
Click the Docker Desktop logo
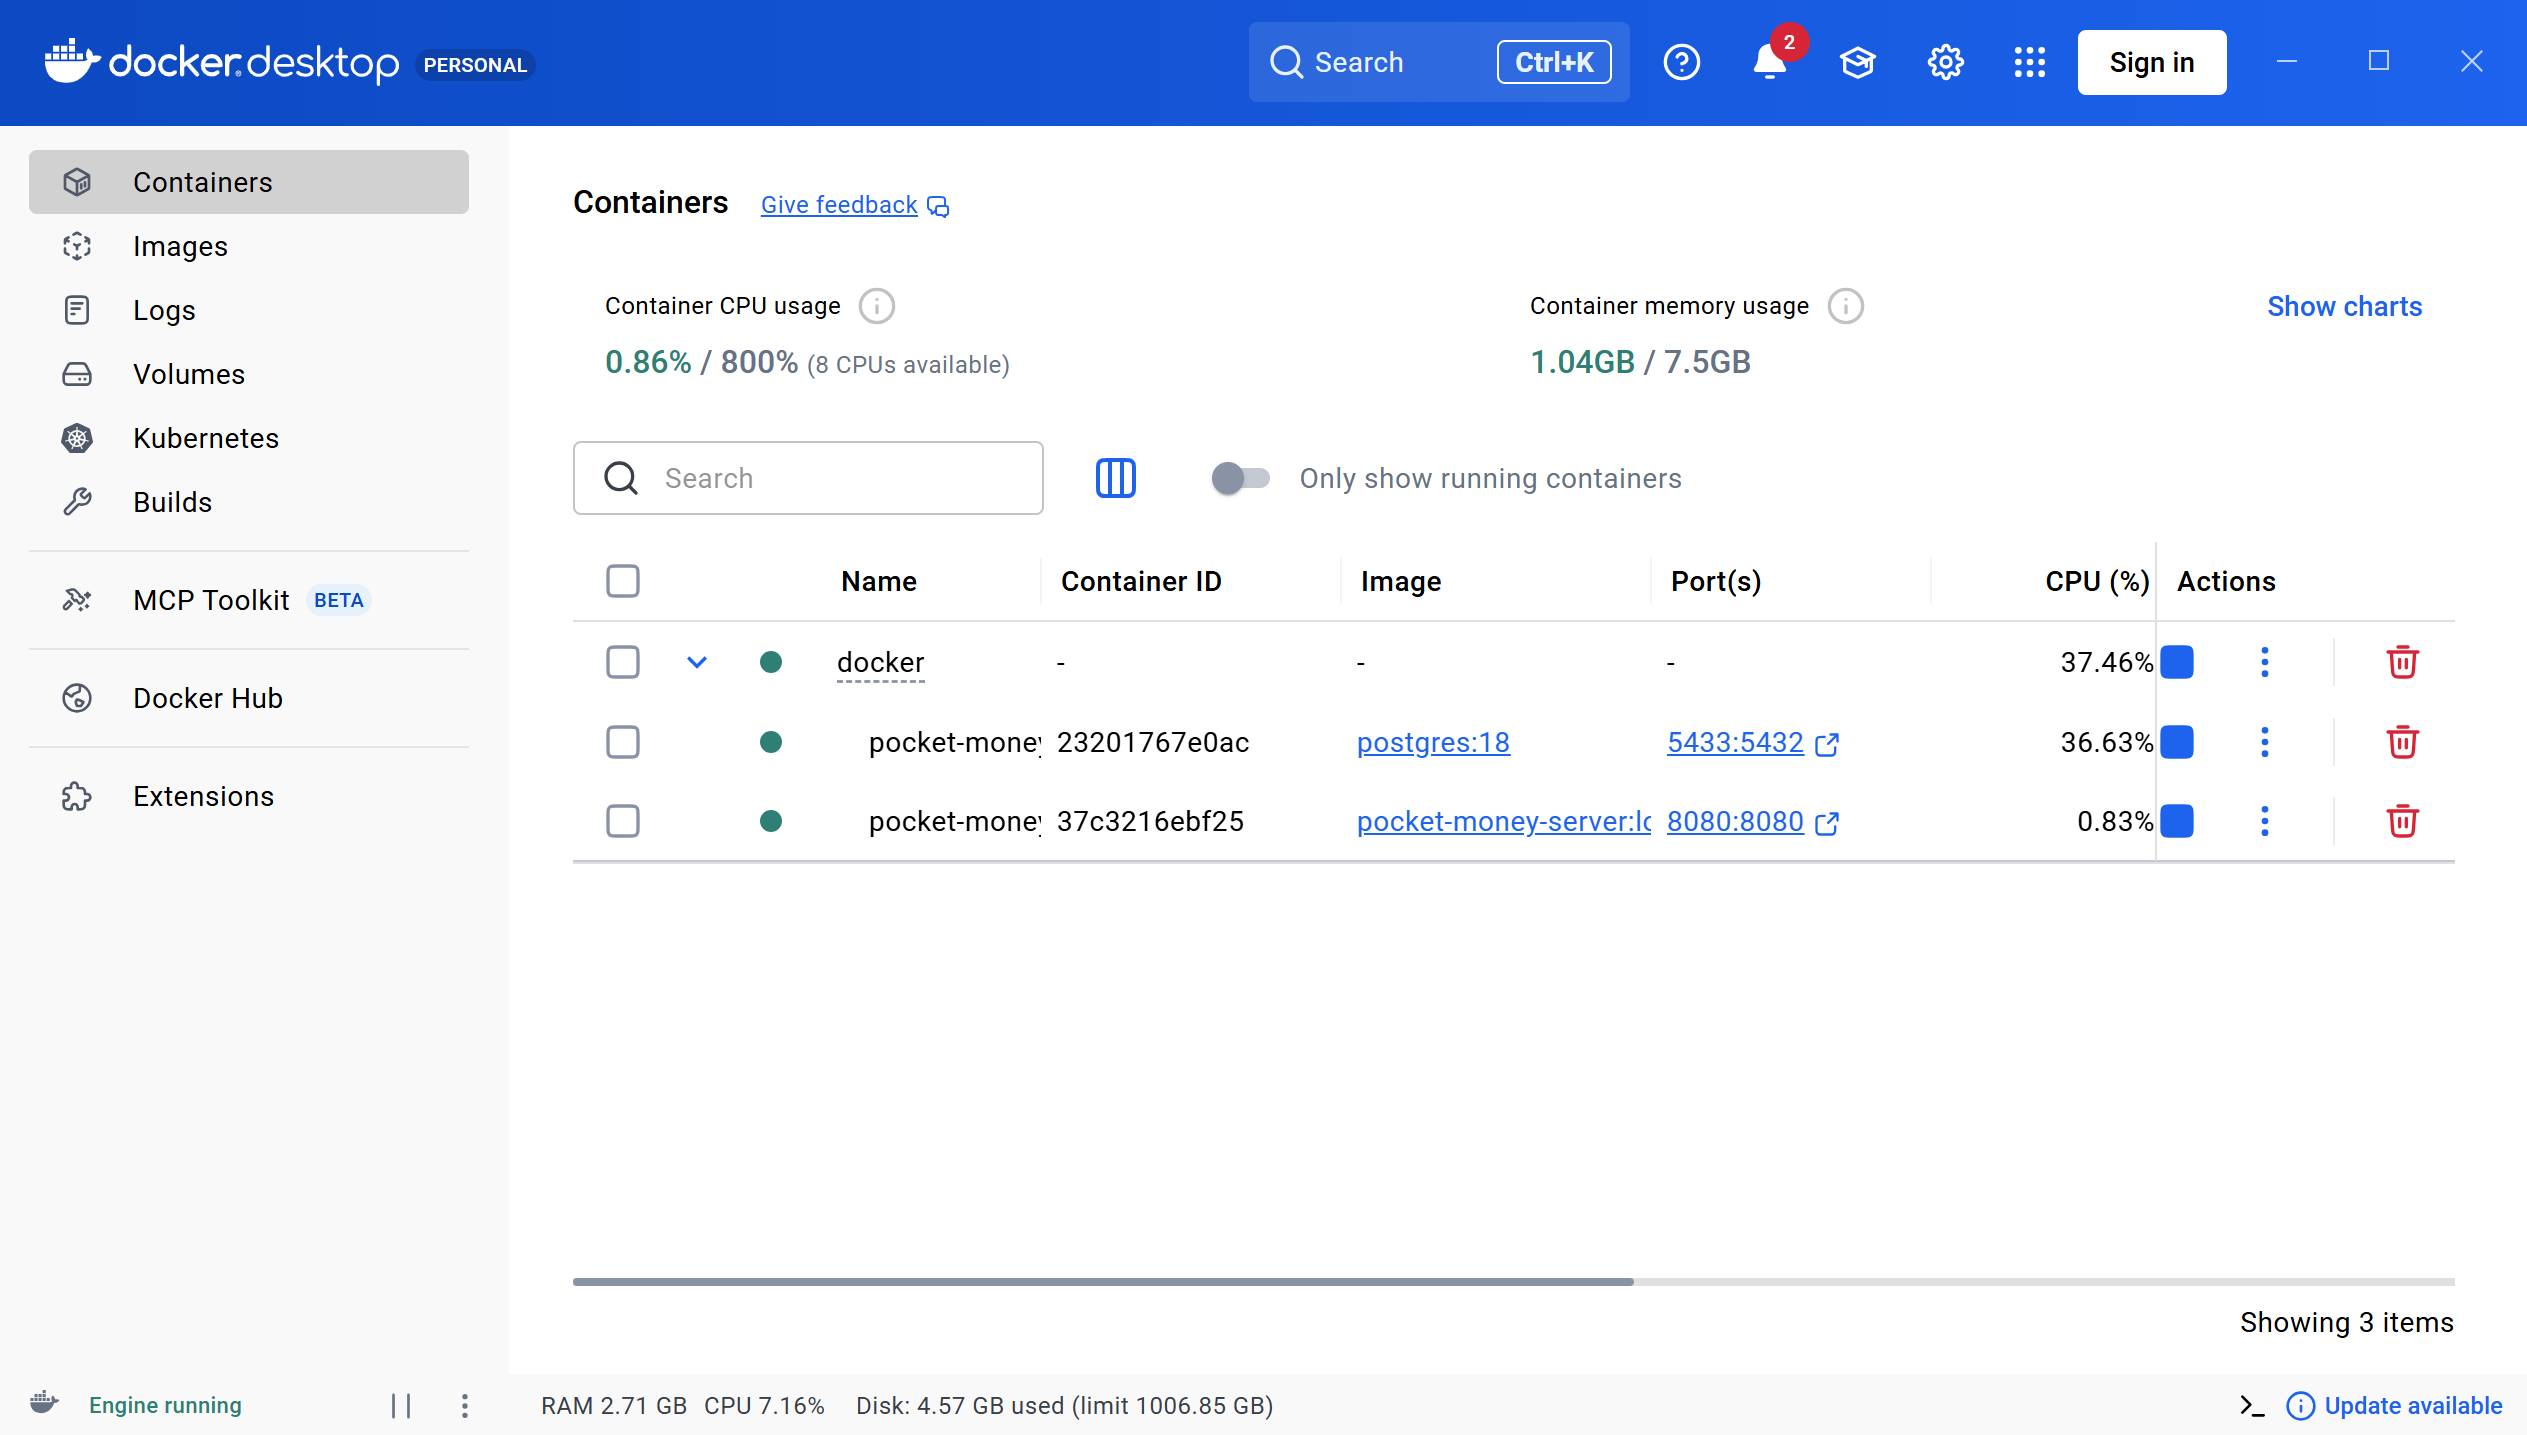[x=221, y=62]
